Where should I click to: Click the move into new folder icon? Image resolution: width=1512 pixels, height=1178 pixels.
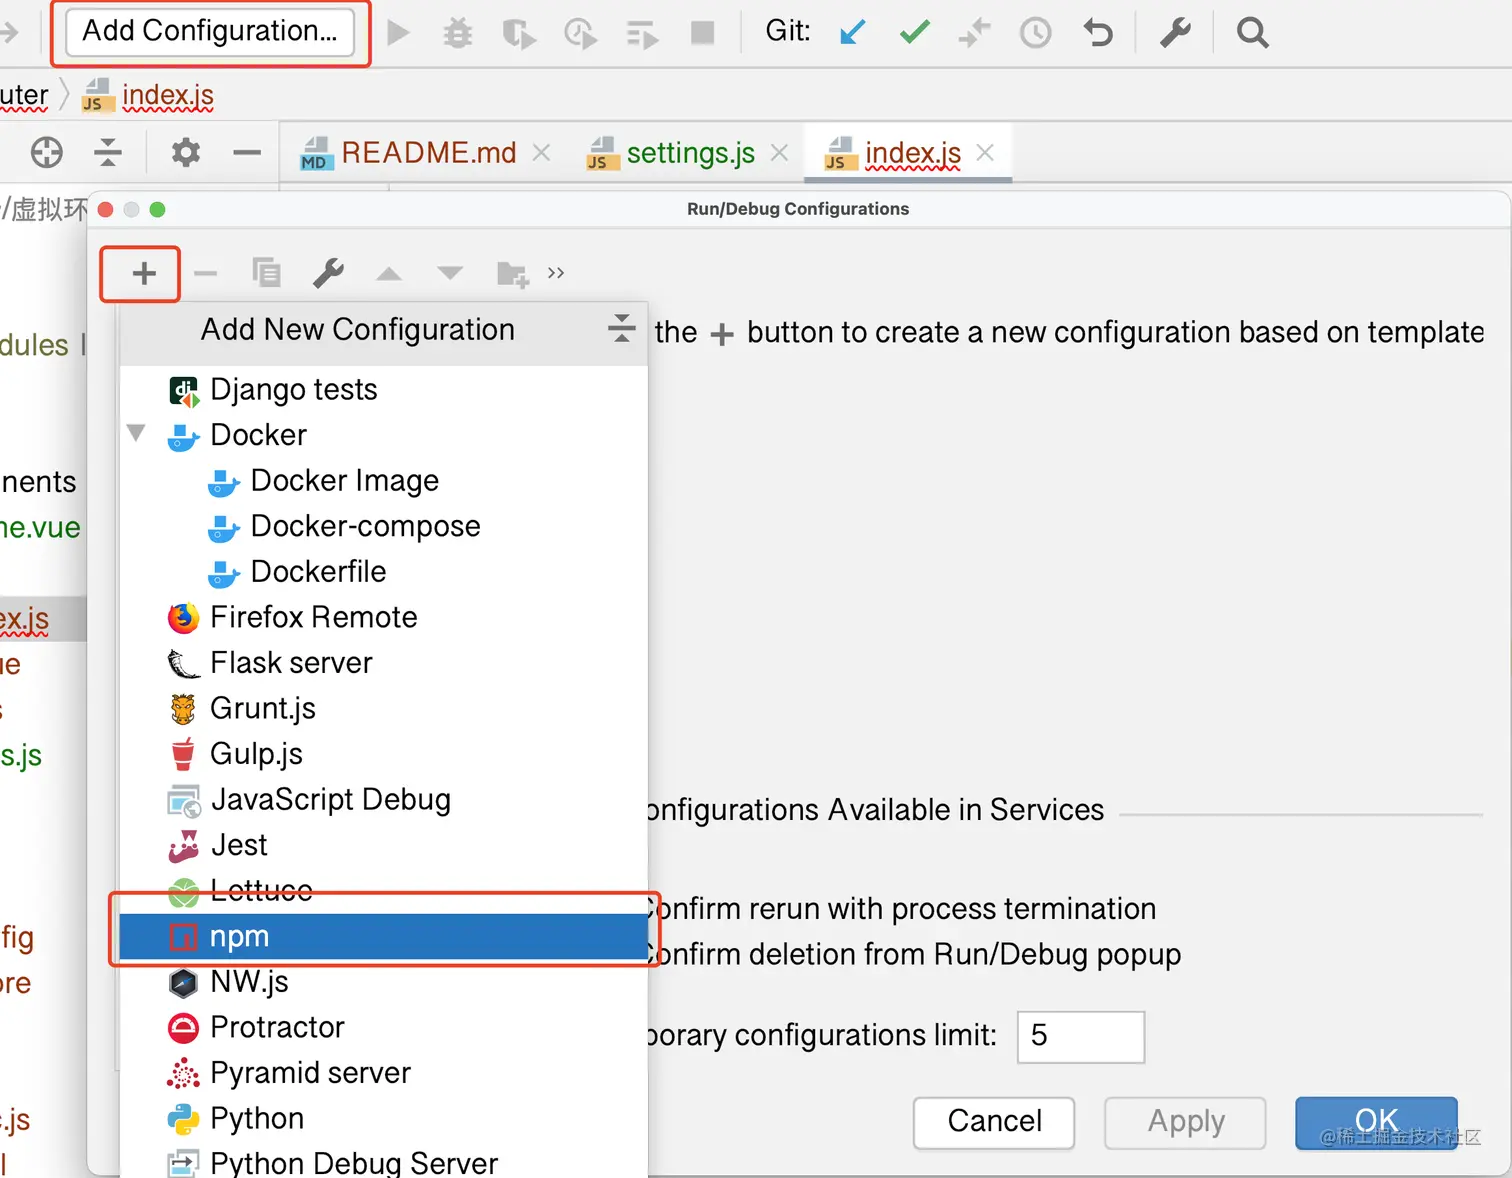(513, 274)
